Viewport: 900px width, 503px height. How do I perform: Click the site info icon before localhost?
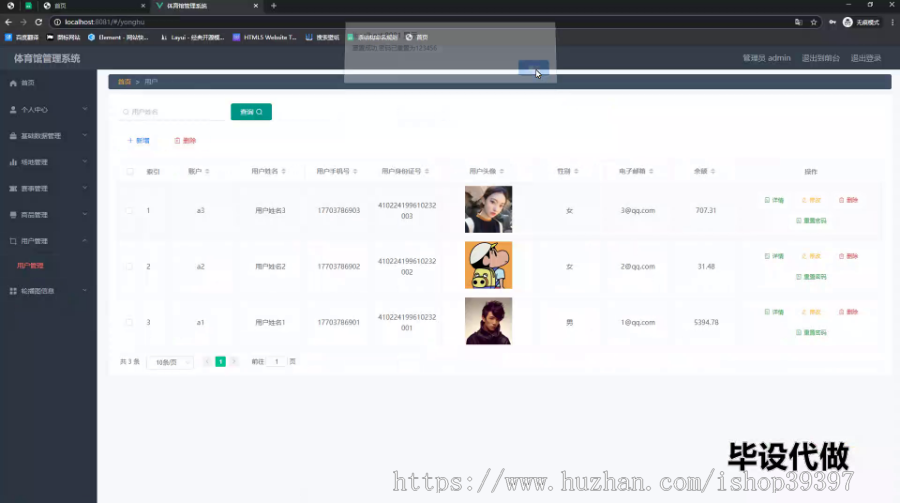57,22
